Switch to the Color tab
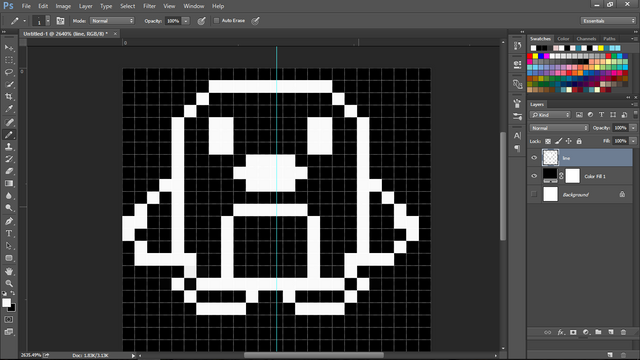The height and width of the screenshot is (360, 640). [x=563, y=39]
